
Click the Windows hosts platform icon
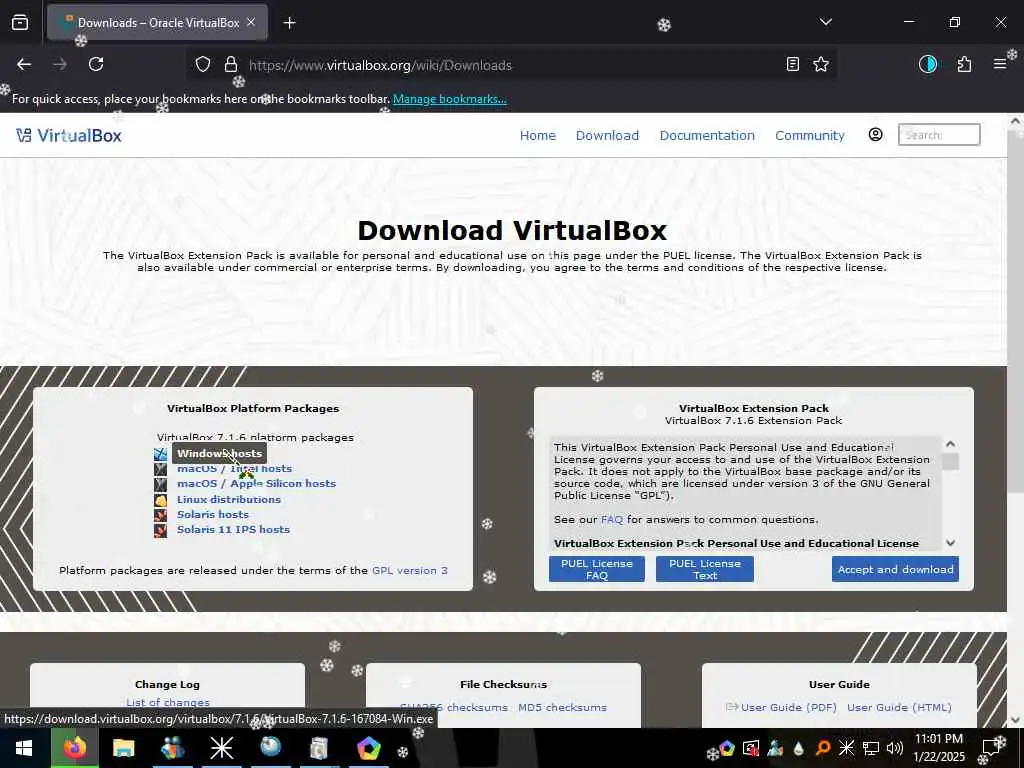click(161, 454)
